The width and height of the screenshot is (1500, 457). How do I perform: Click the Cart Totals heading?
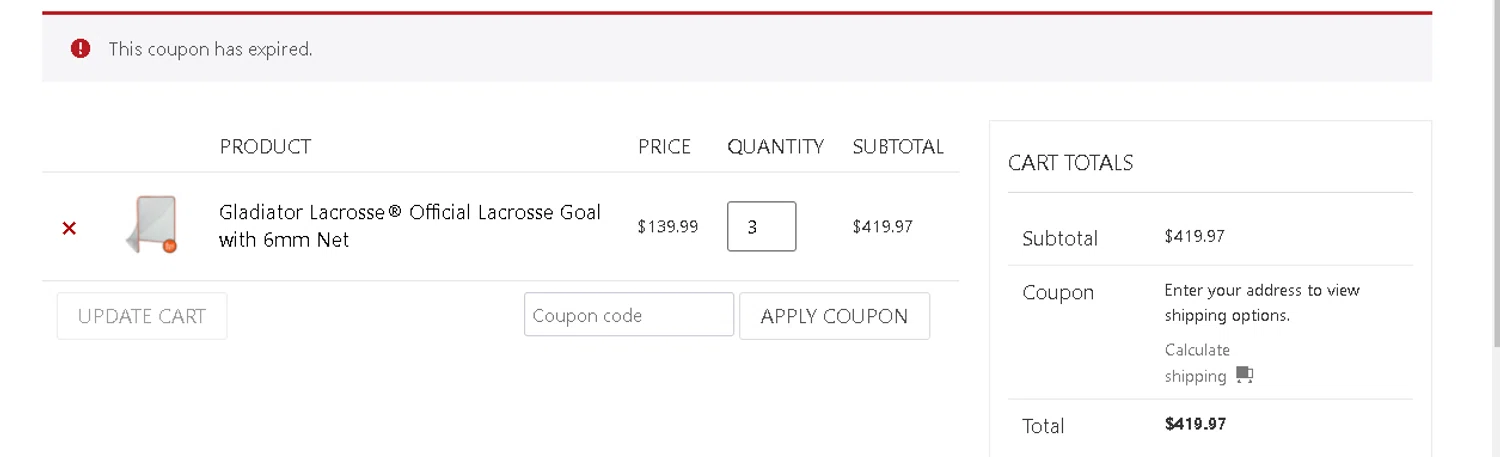[1070, 163]
